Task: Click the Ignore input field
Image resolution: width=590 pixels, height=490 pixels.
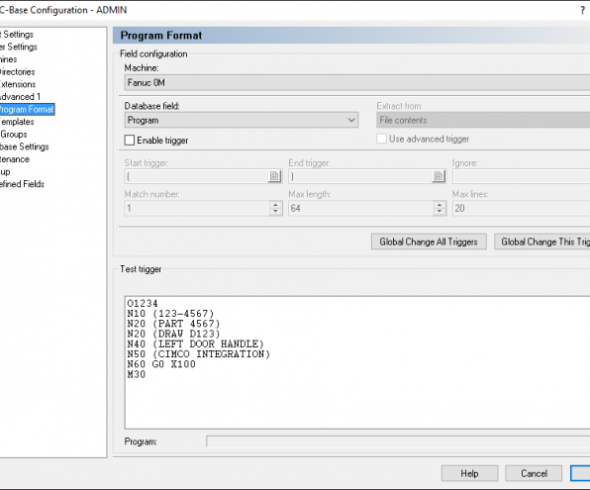Action: pos(521,176)
